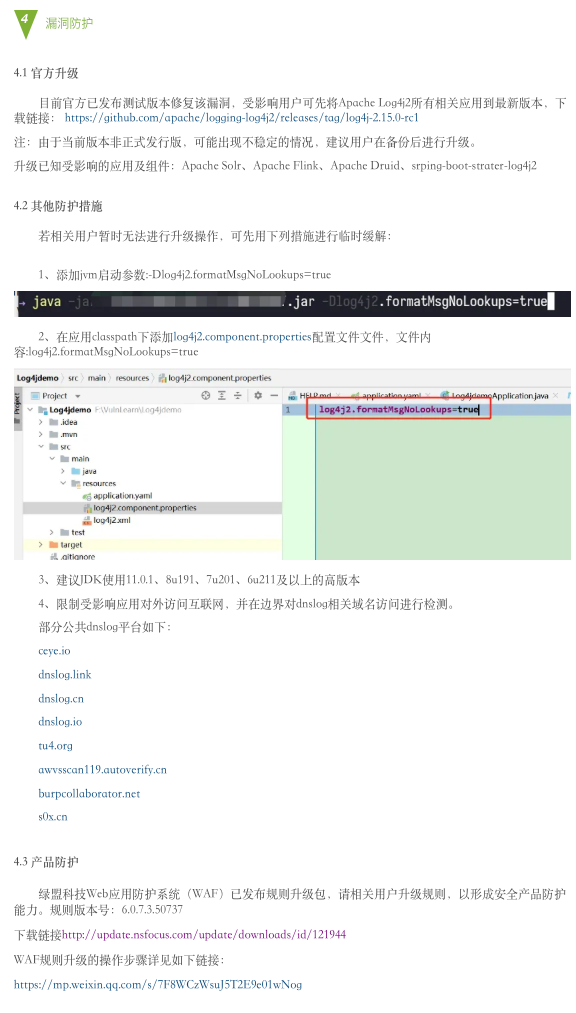The width and height of the screenshot is (576, 1013).
Task: Expand the .idea folder
Action: (40, 422)
